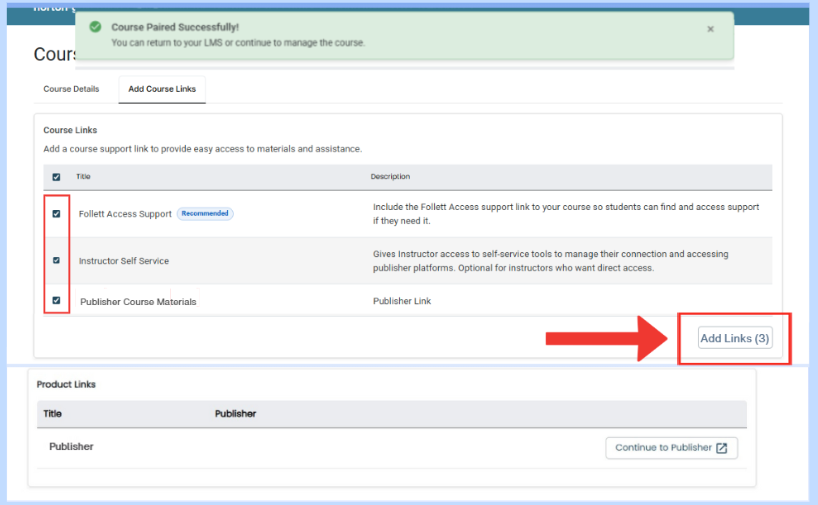Uncheck Follett Access Support checkbox
Image resolution: width=818 pixels, height=505 pixels.
(56, 213)
